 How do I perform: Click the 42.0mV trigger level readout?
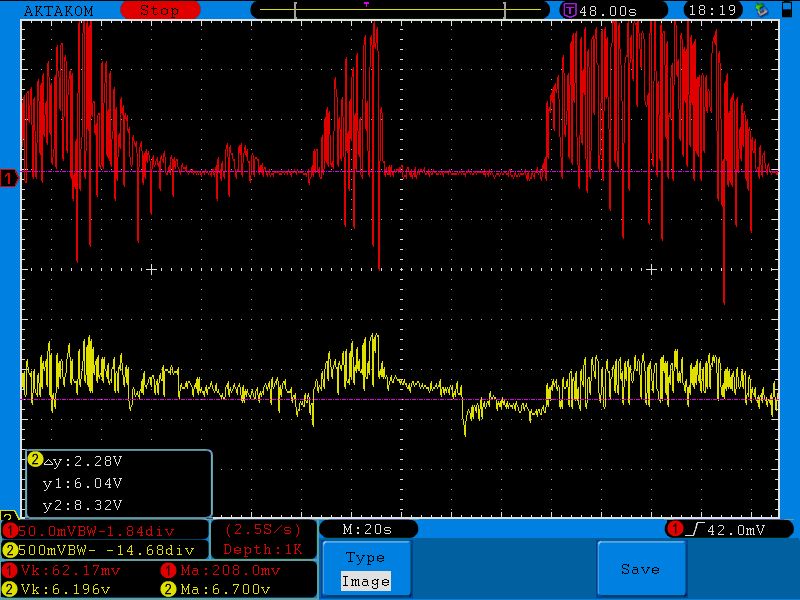tap(739, 529)
